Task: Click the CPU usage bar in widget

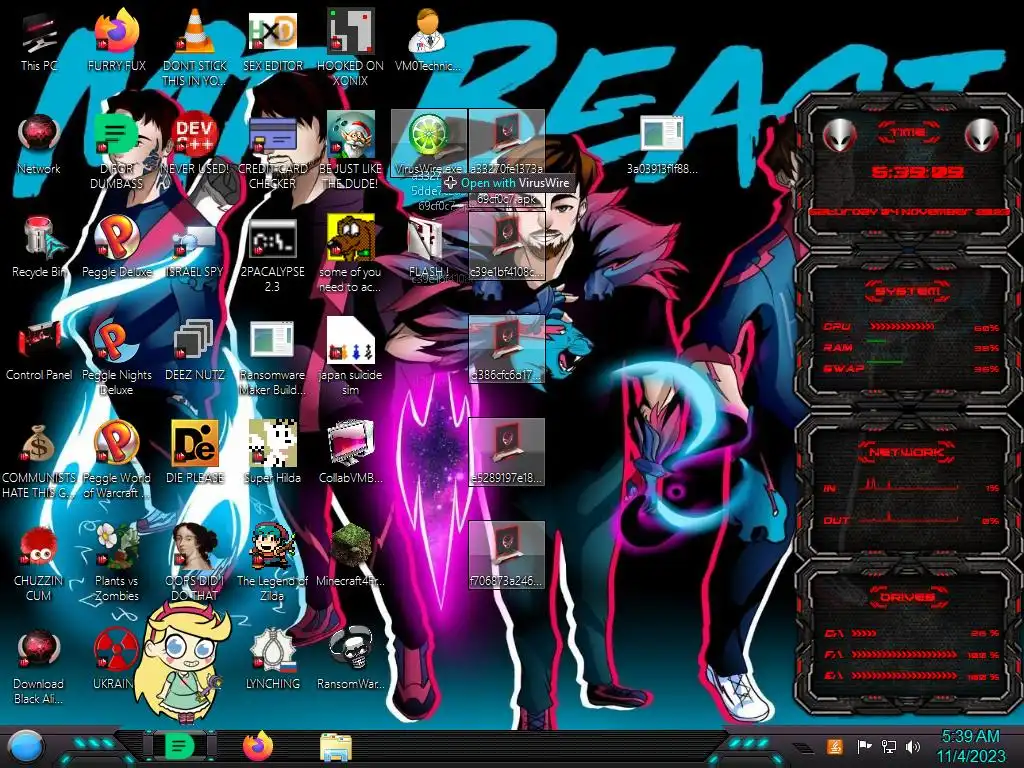Action: click(901, 326)
